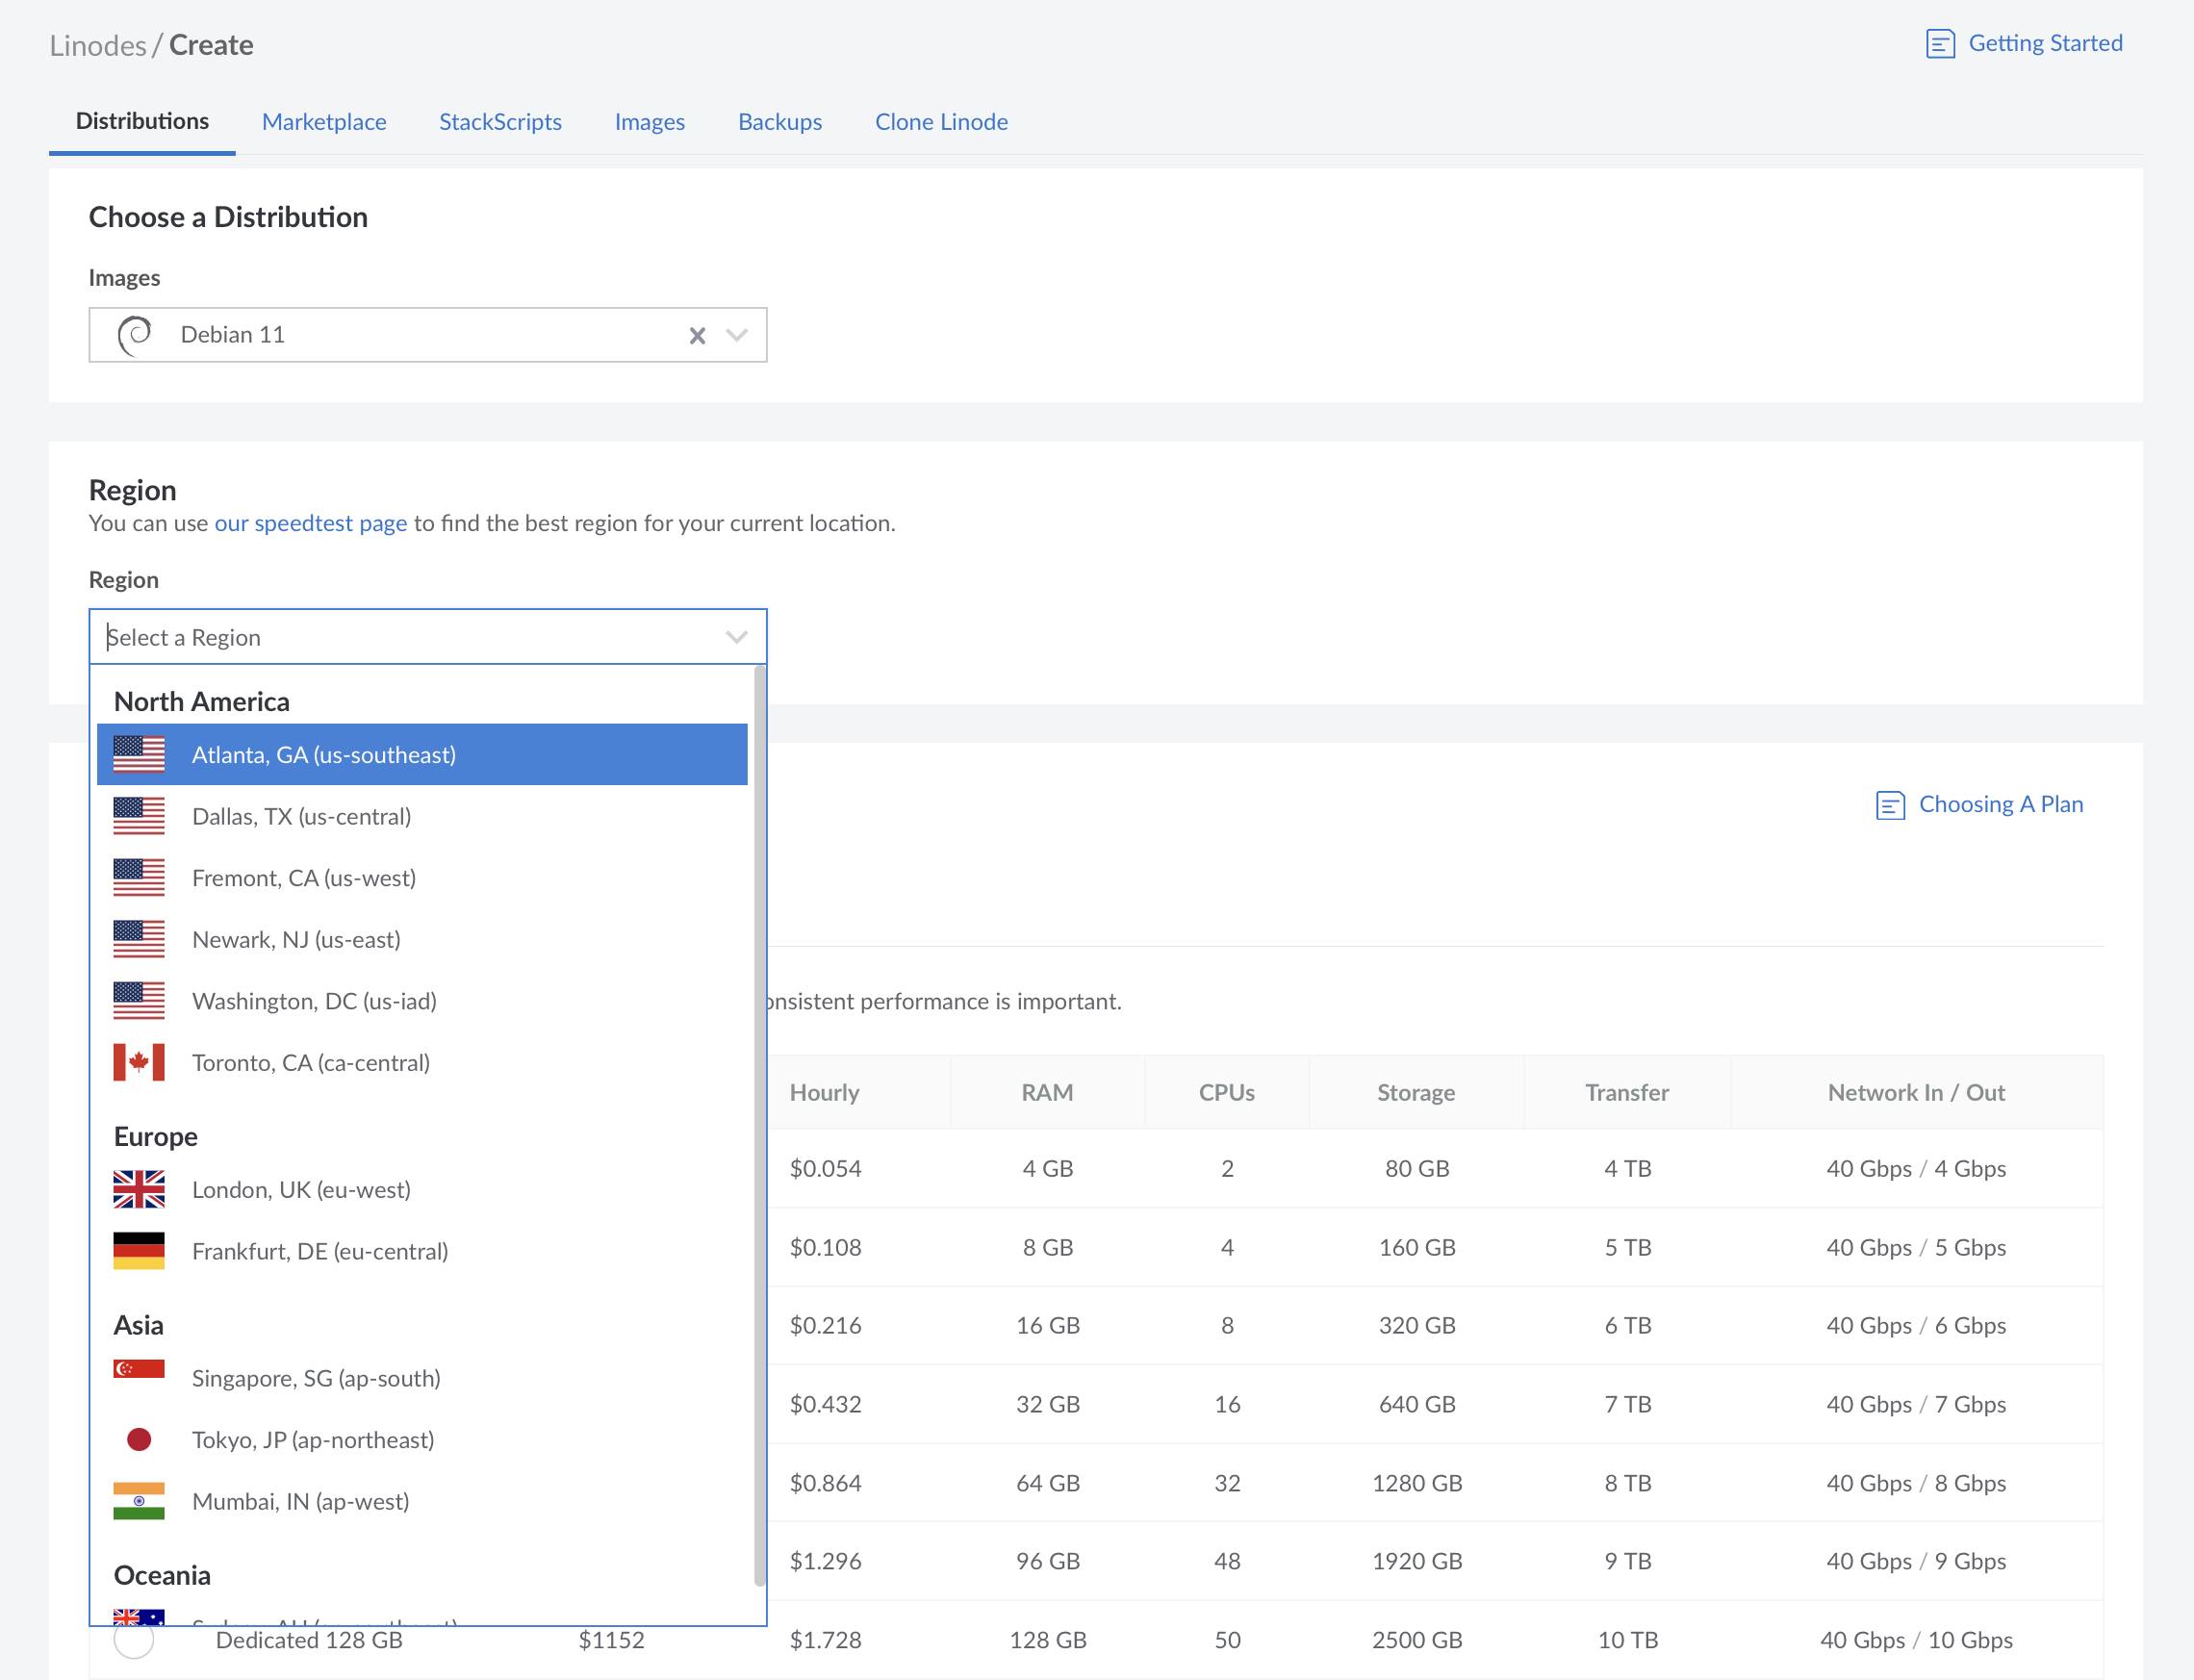This screenshot has height=1680, width=2194.
Task: Click the Images tab icon
Action: (650, 122)
